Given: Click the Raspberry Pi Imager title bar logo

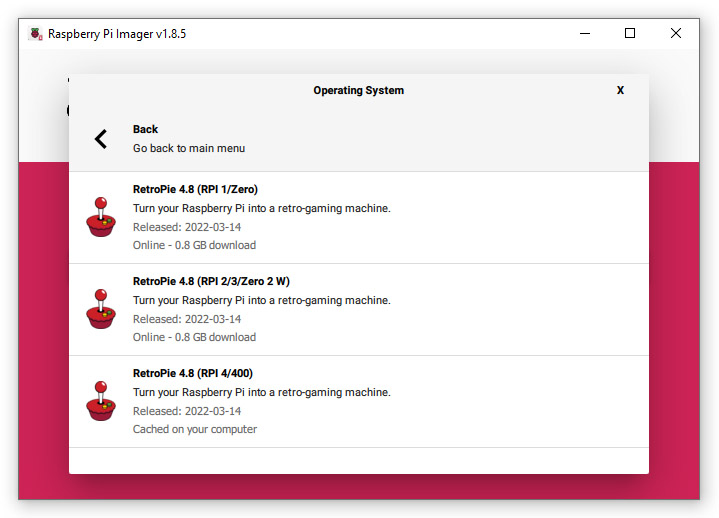Looking at the screenshot, I should (x=35, y=33).
